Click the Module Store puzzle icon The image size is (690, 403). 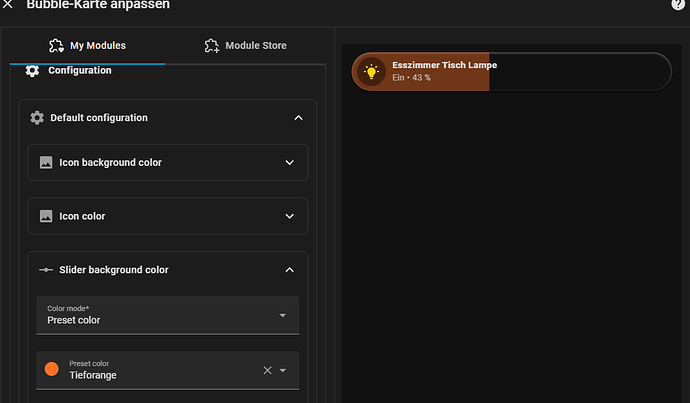(211, 46)
